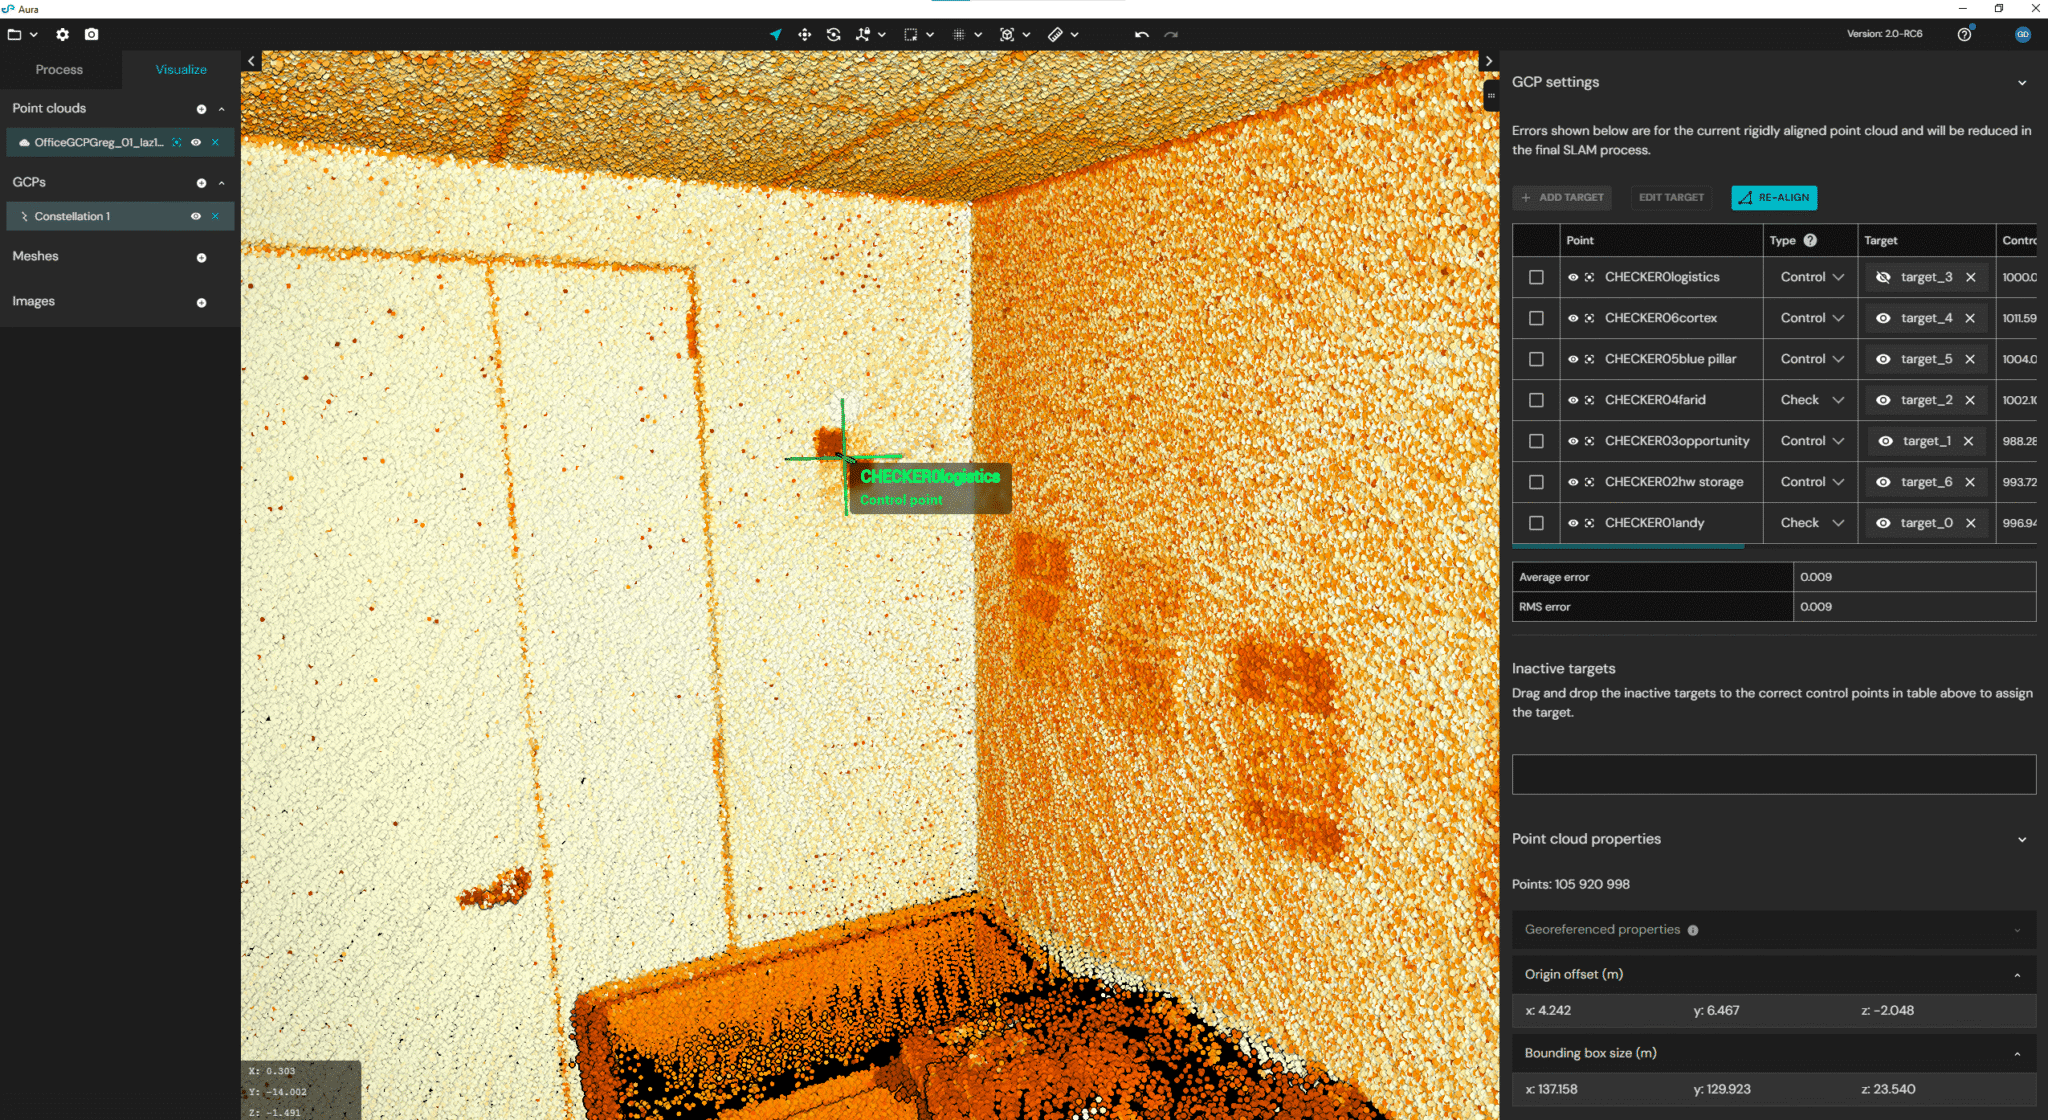Check the row checkbox for CHECKER04farid
This screenshot has width=2048, height=1120.
[1536, 399]
